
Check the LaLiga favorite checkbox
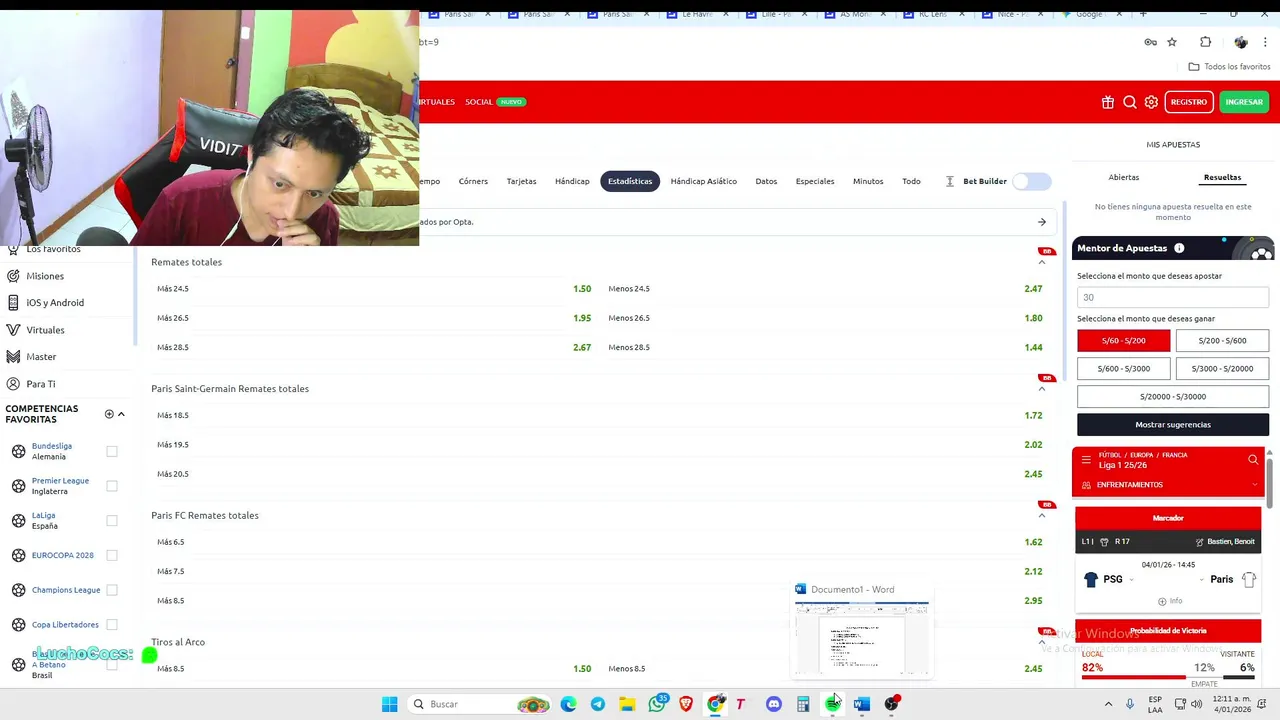point(112,520)
